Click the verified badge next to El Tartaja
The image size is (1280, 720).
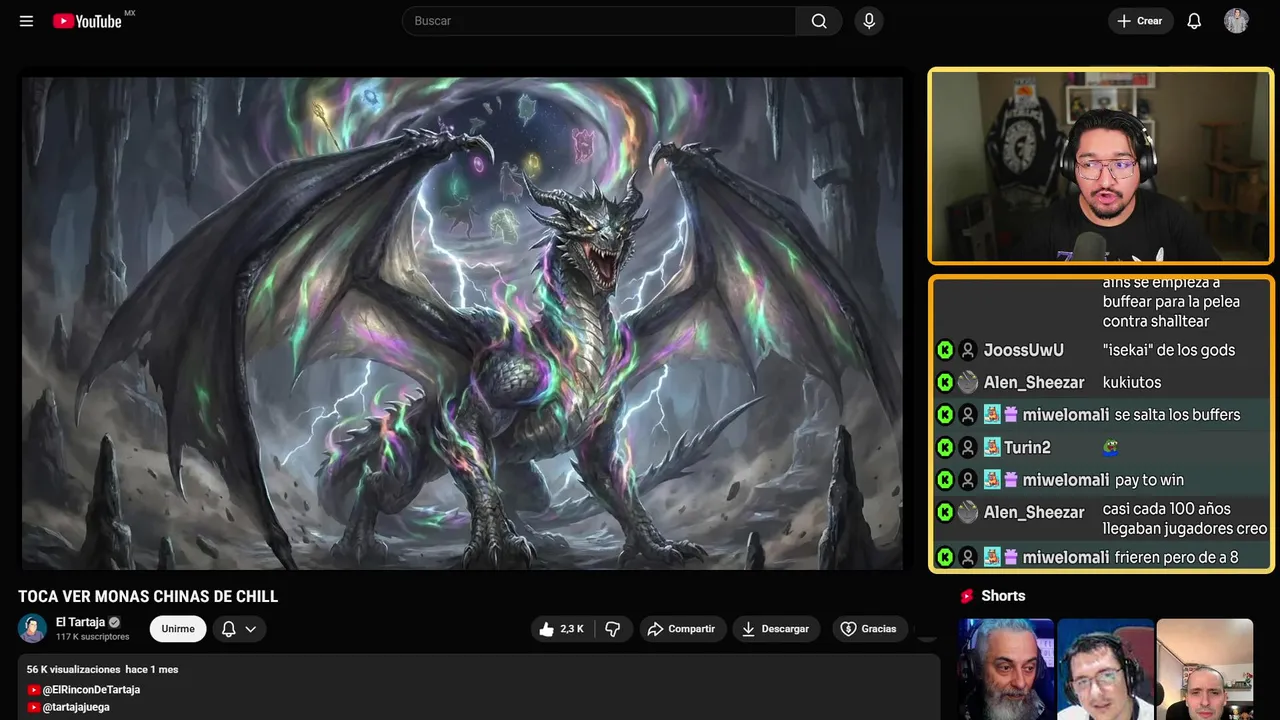pos(114,622)
